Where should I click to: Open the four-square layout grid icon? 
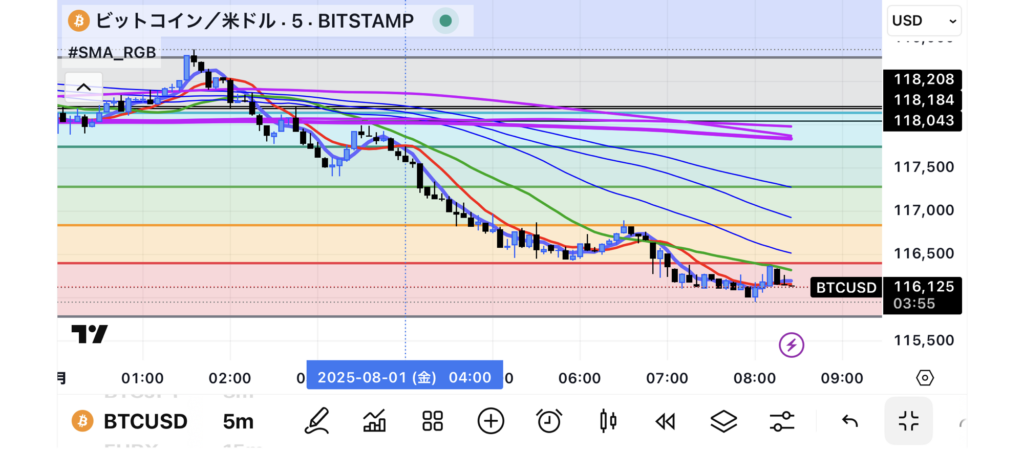pyautogui.click(x=433, y=421)
